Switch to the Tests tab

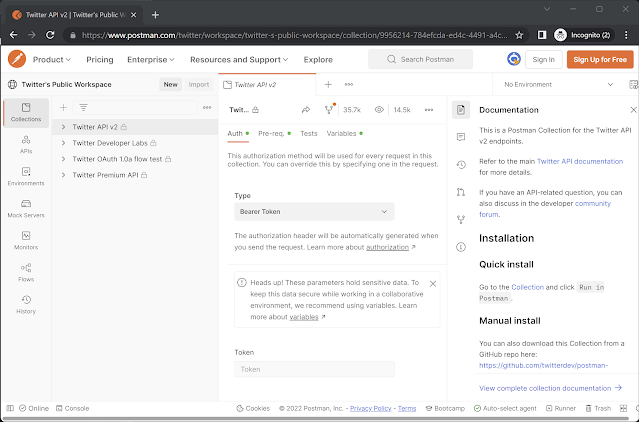[x=308, y=134]
